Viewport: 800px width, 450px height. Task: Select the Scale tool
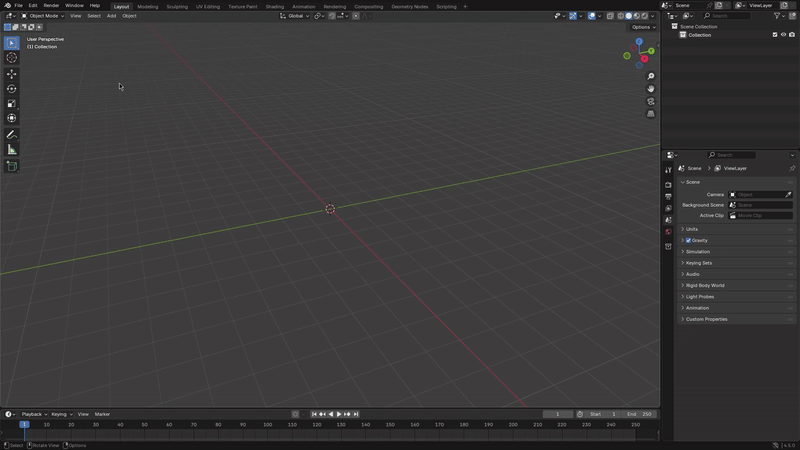click(11, 104)
